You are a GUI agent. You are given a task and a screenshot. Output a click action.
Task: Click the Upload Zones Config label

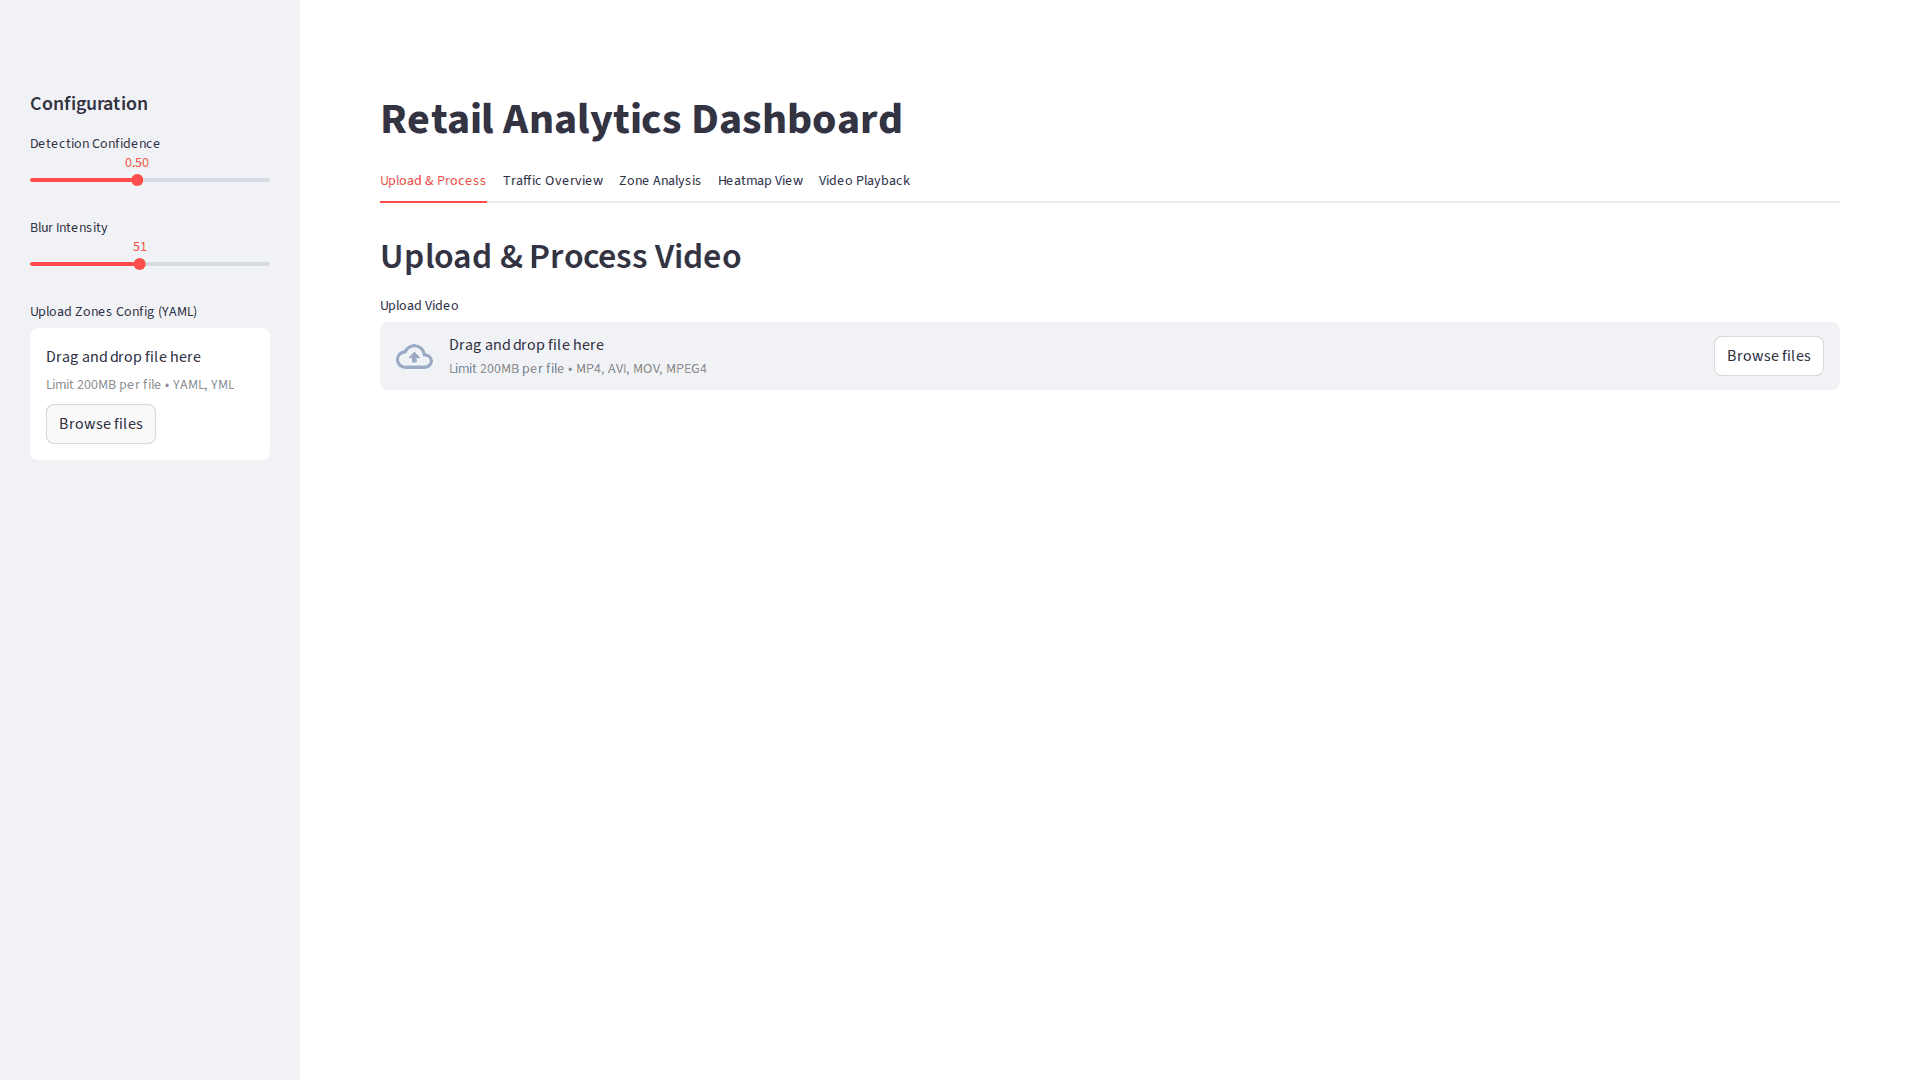113,311
